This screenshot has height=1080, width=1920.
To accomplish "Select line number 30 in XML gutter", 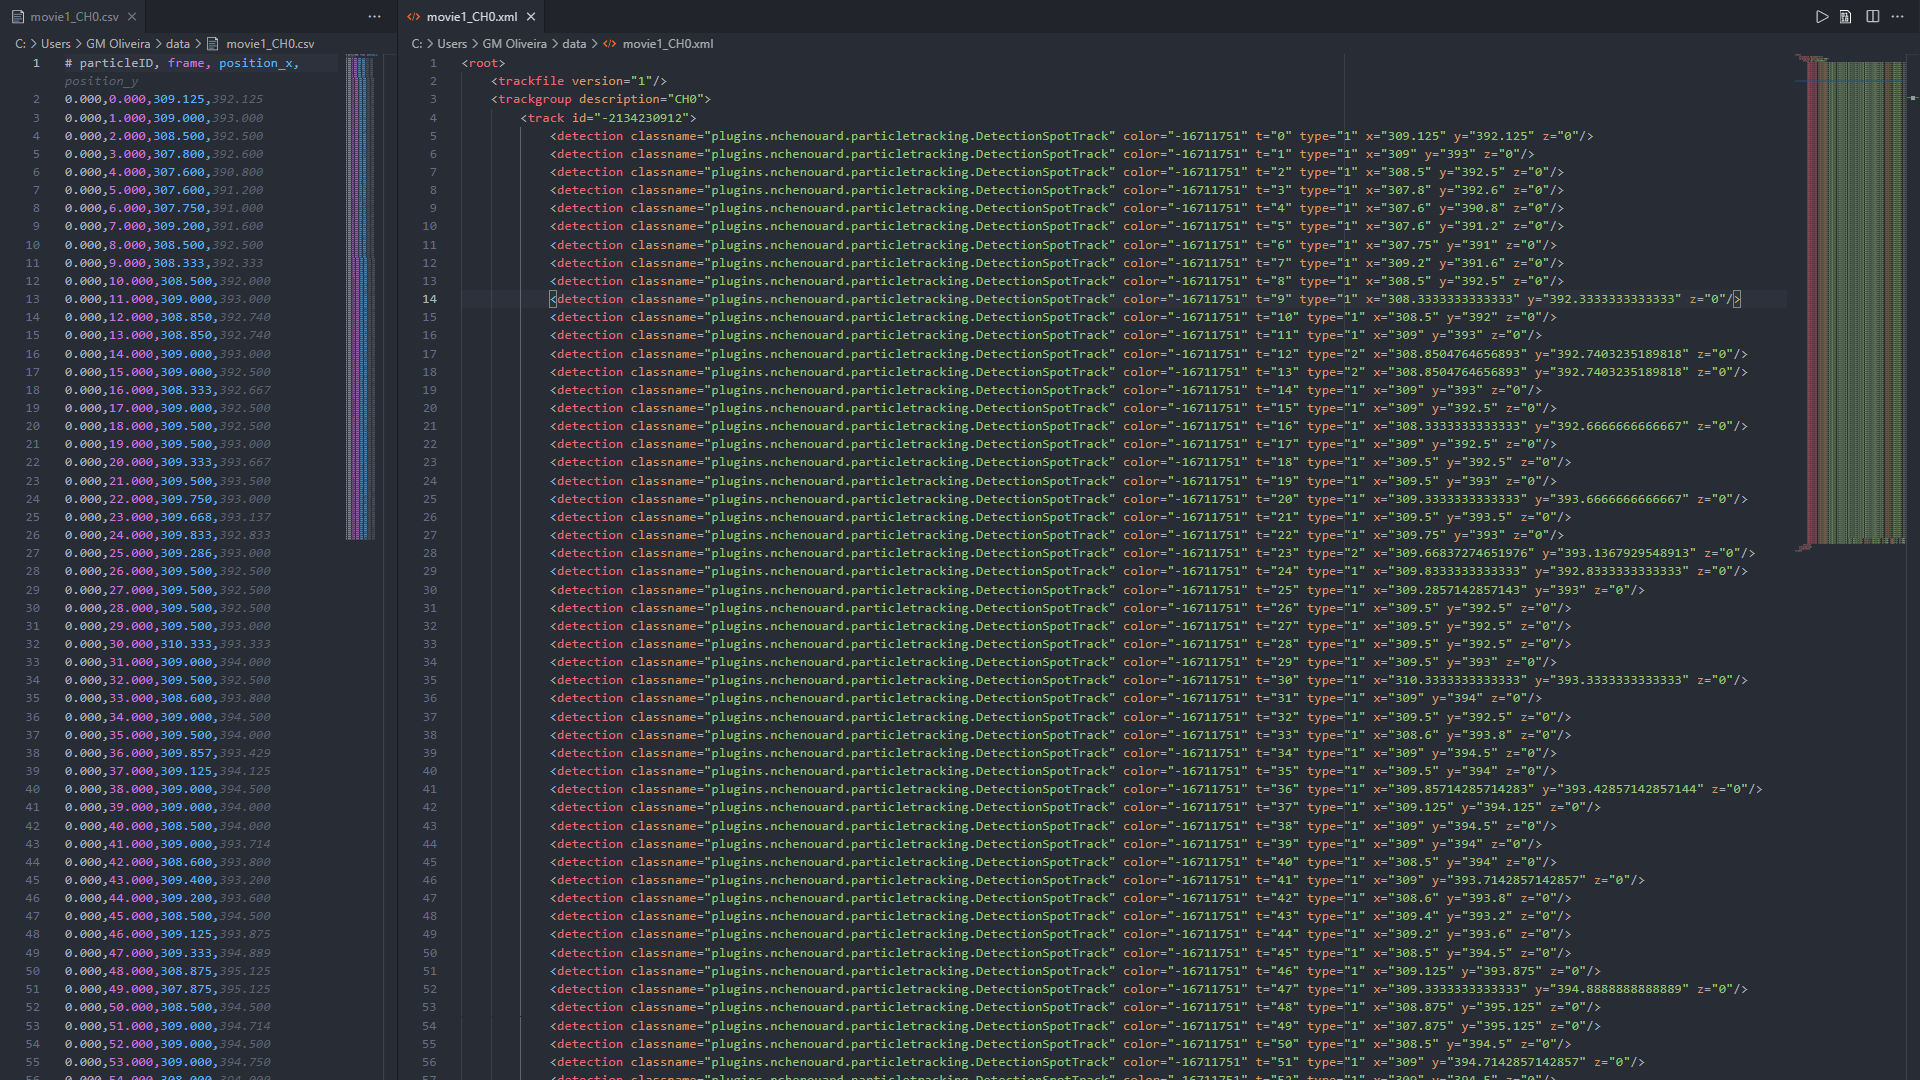I will [429, 590].
